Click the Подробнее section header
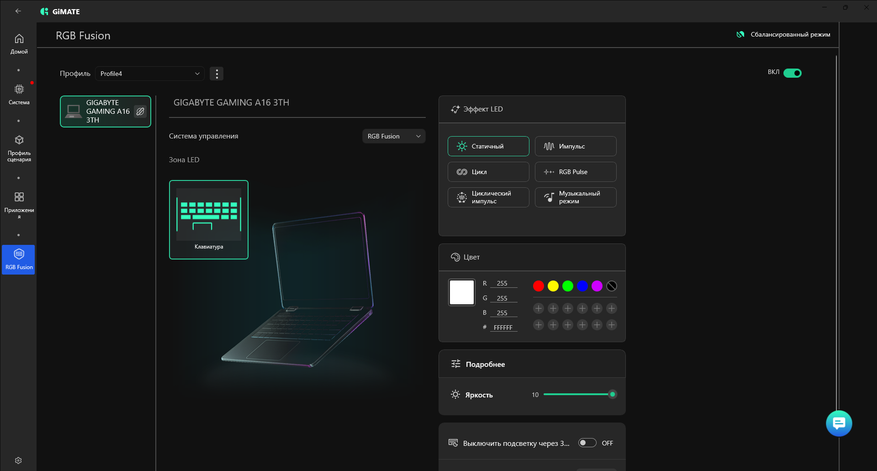 [x=532, y=364]
